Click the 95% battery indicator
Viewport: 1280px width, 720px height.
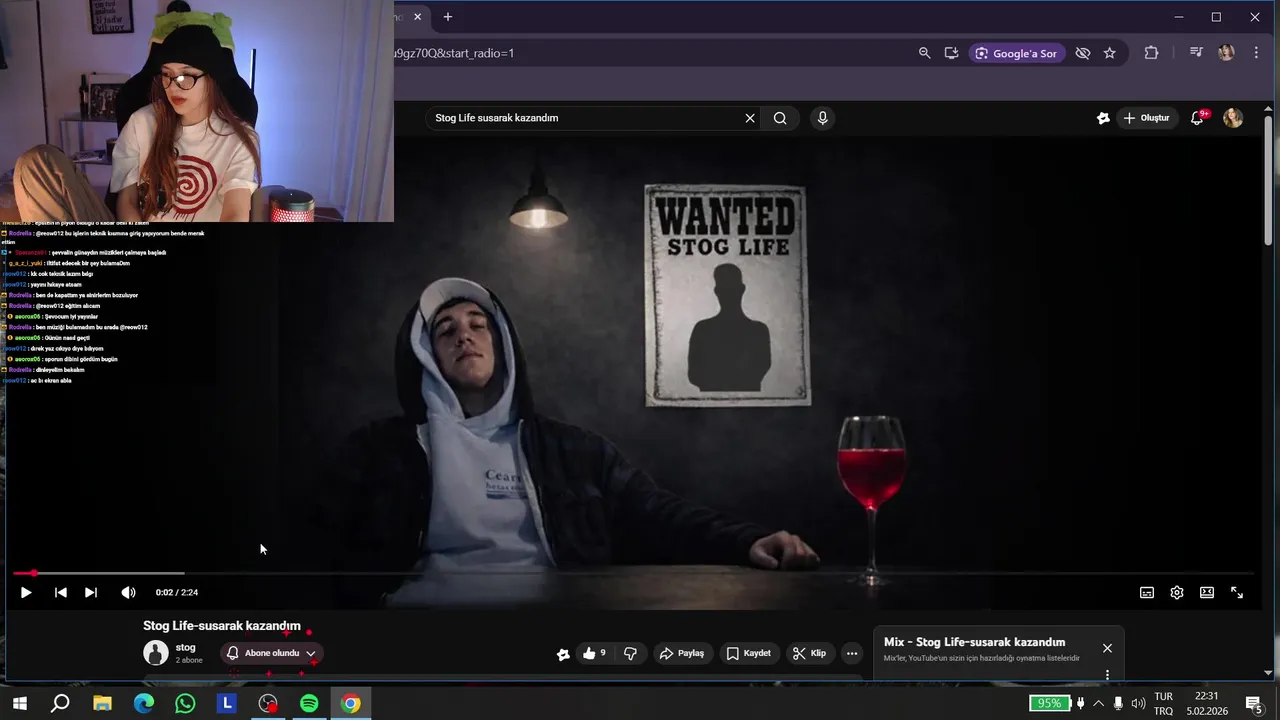click(x=1050, y=703)
